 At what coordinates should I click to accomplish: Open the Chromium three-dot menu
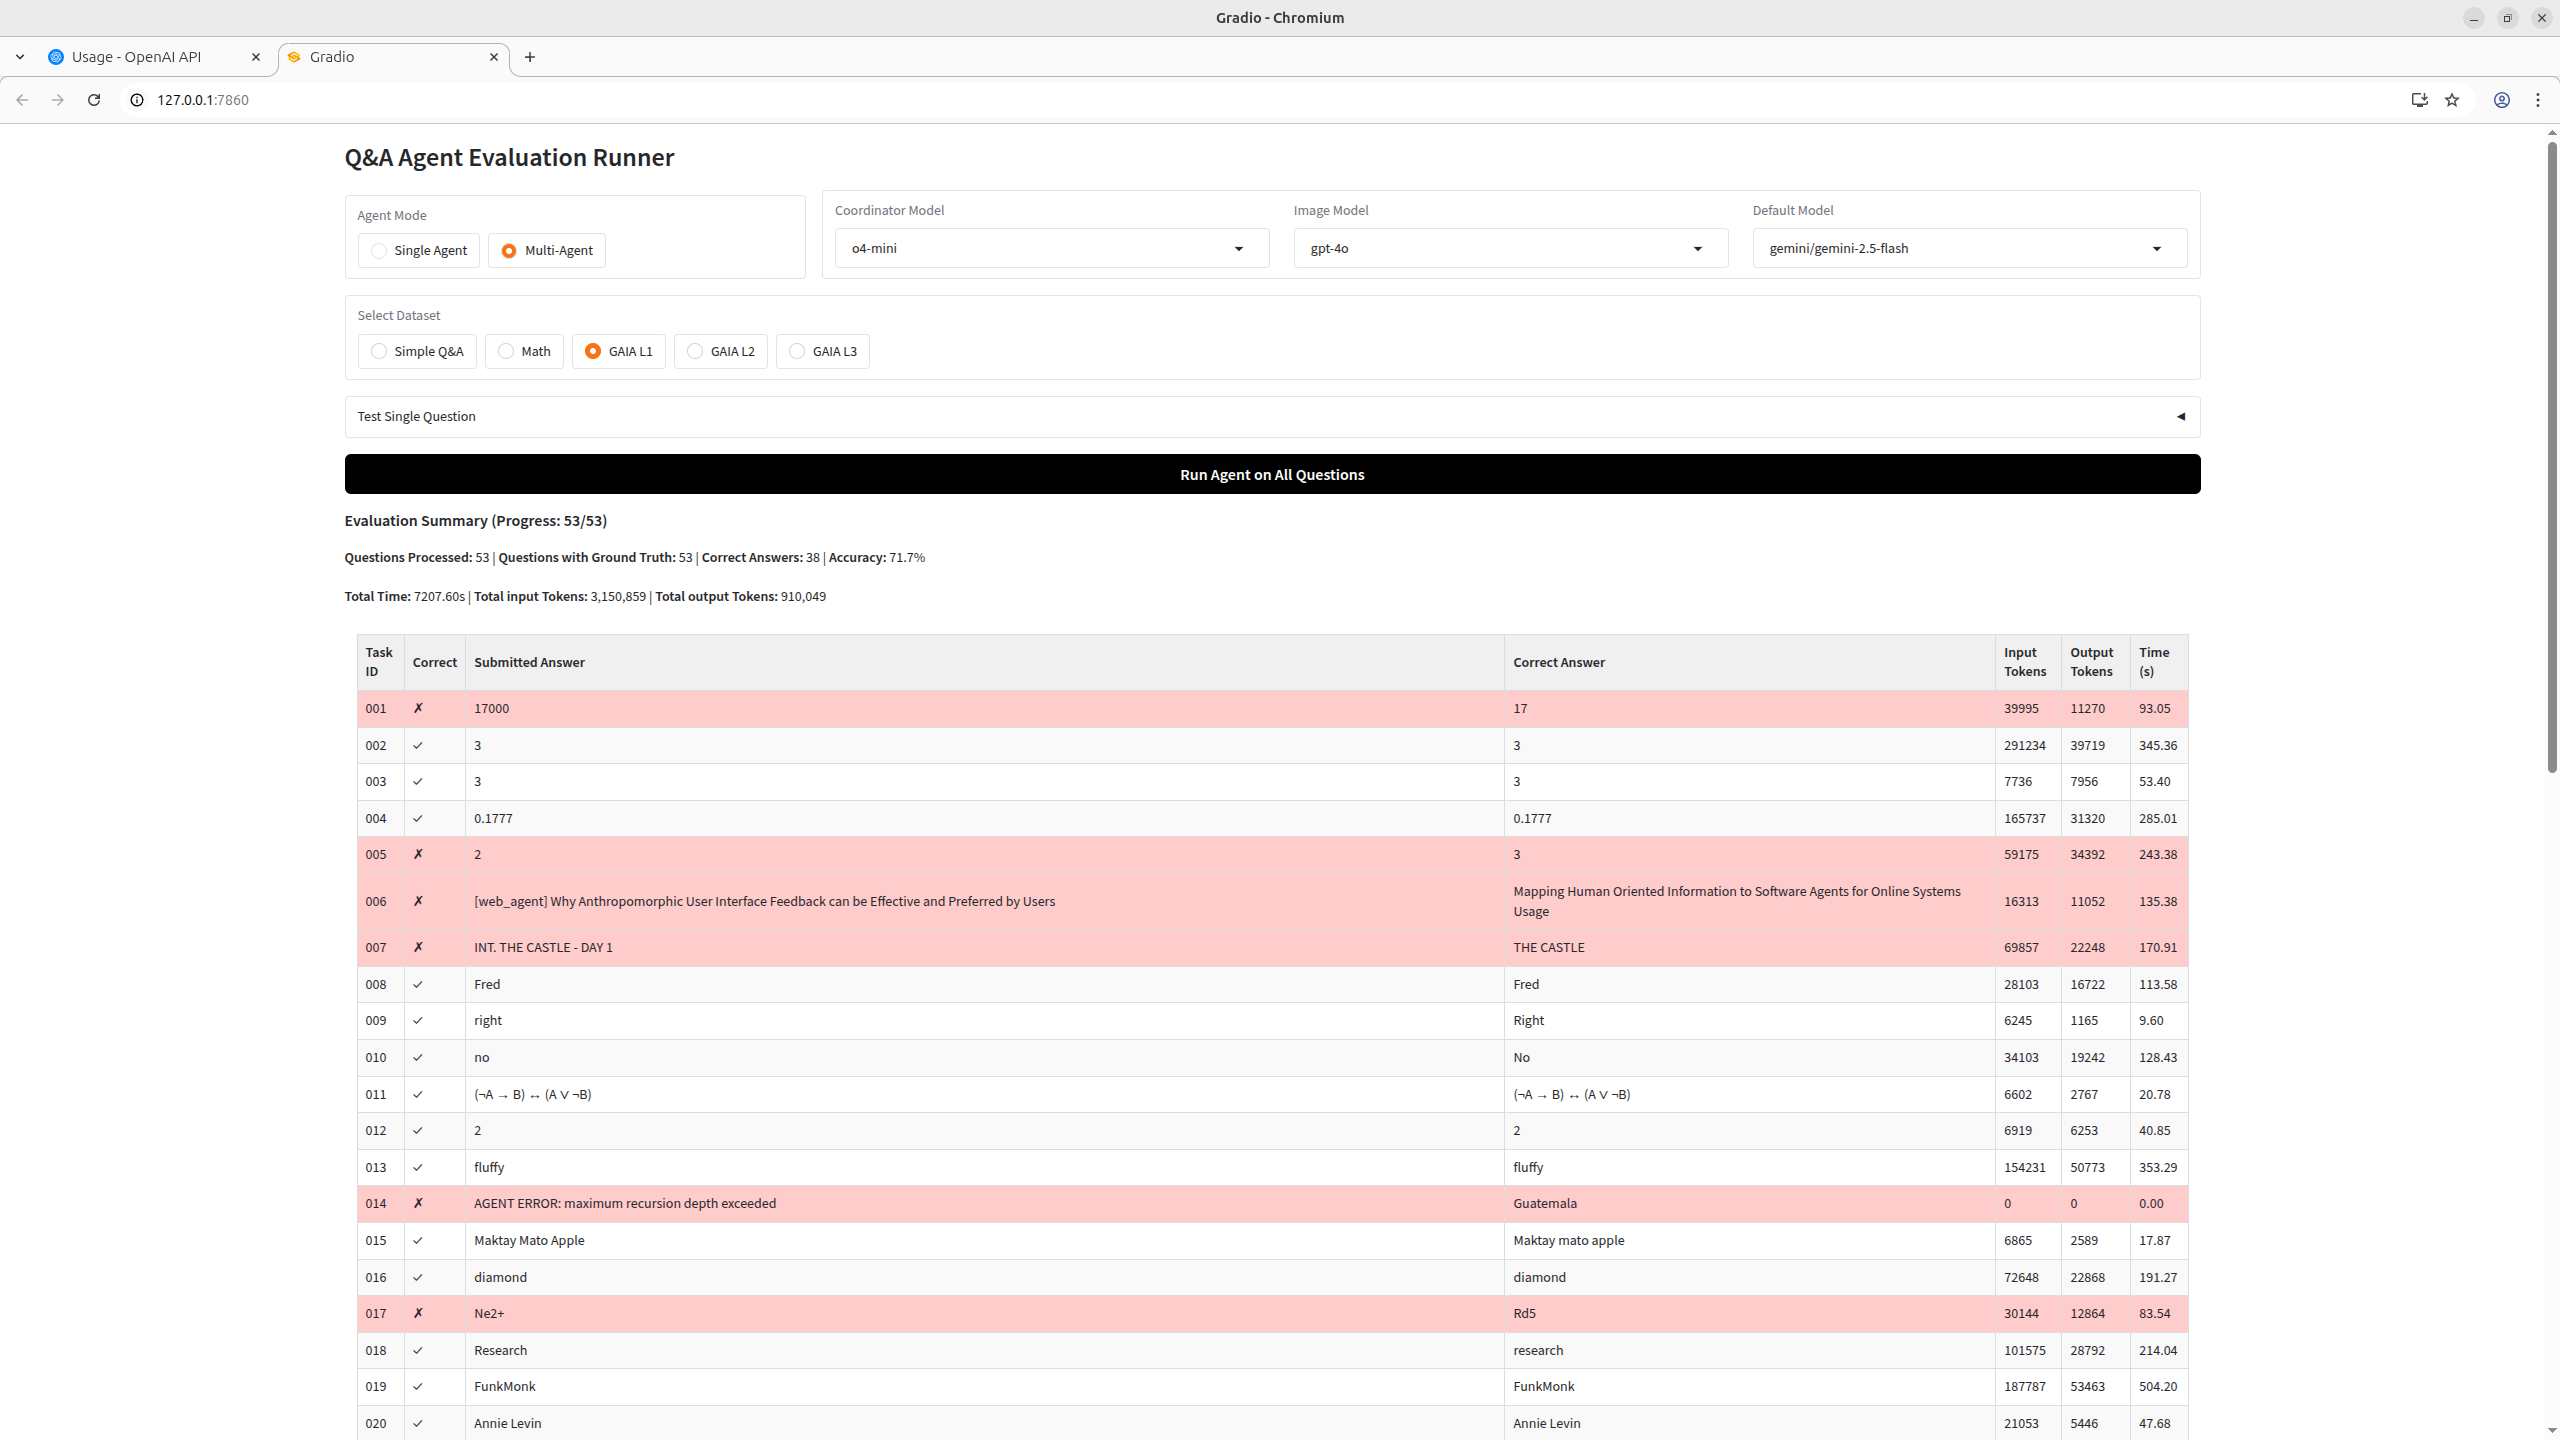tap(2538, 100)
